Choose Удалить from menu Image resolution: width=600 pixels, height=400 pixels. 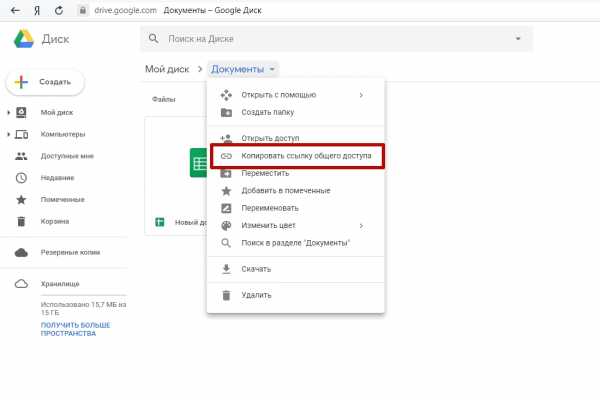click(x=295, y=295)
